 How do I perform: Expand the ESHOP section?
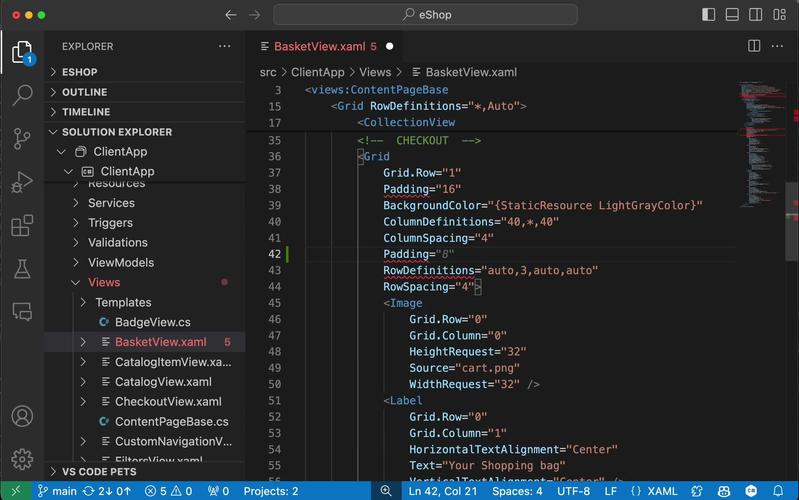click(145, 72)
